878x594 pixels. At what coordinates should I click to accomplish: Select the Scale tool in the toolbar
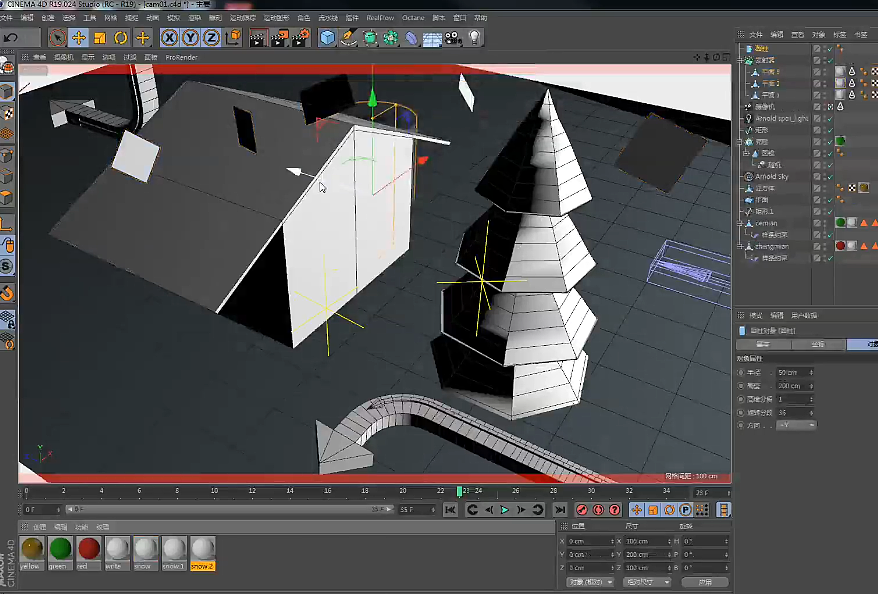(x=98, y=37)
